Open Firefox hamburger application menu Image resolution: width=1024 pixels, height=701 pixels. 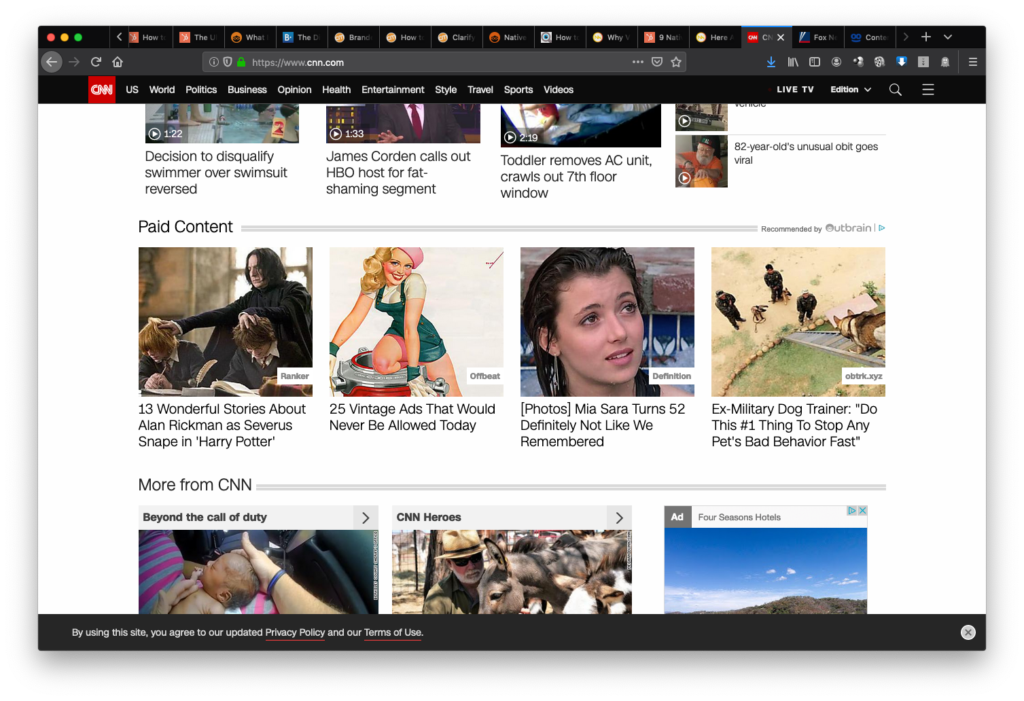(972, 62)
